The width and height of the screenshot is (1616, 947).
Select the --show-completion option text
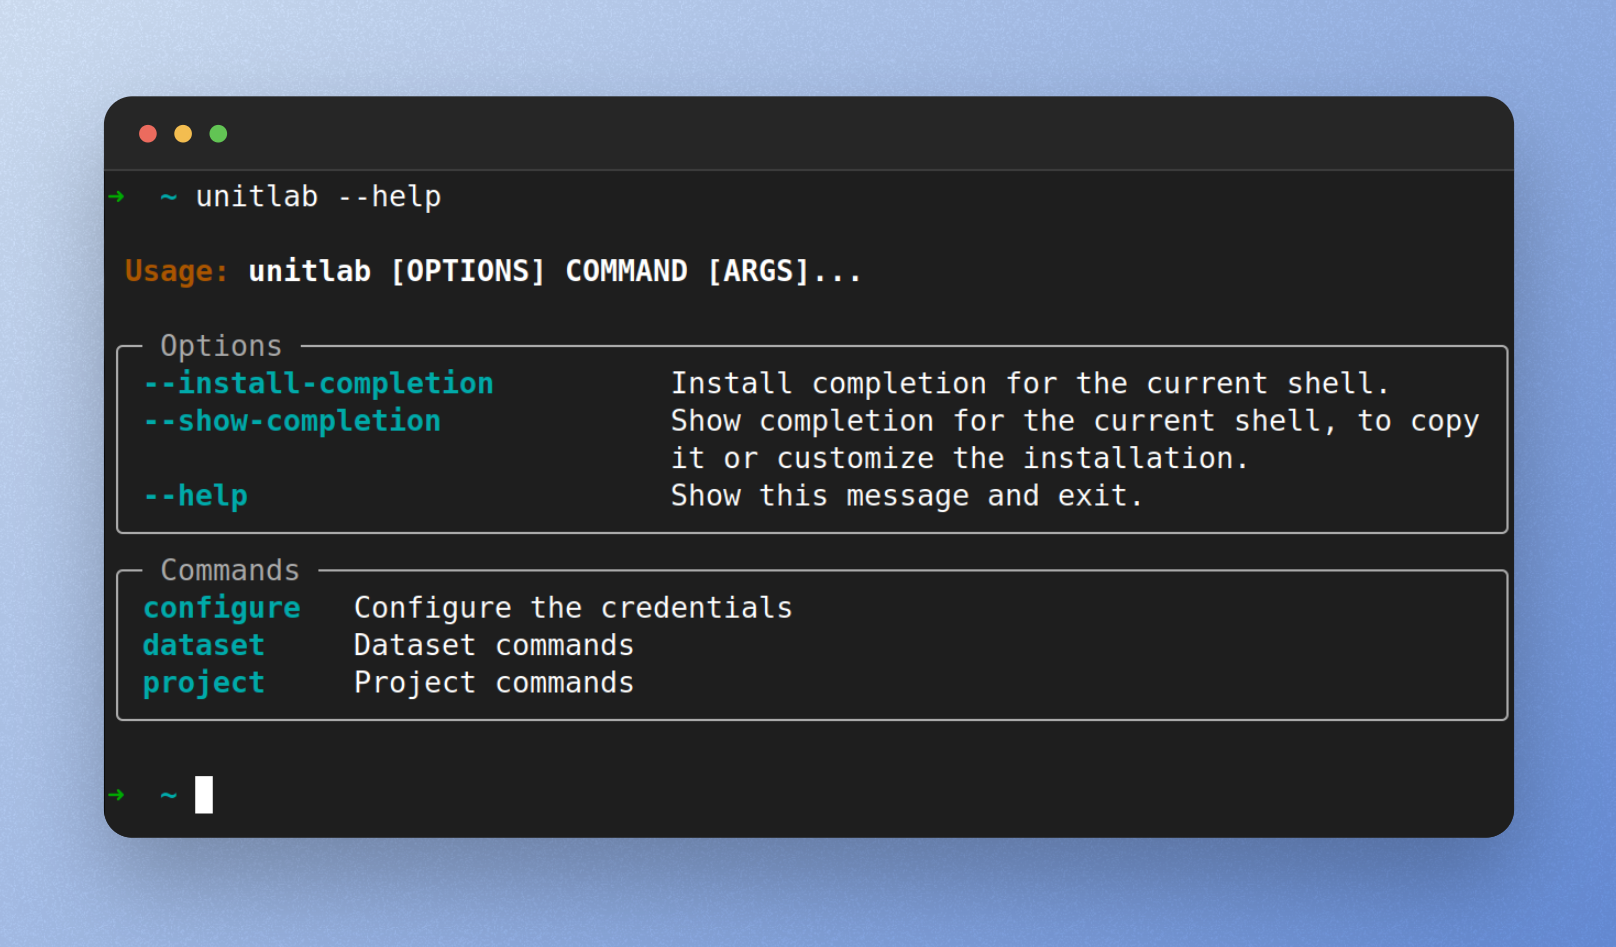(292, 421)
